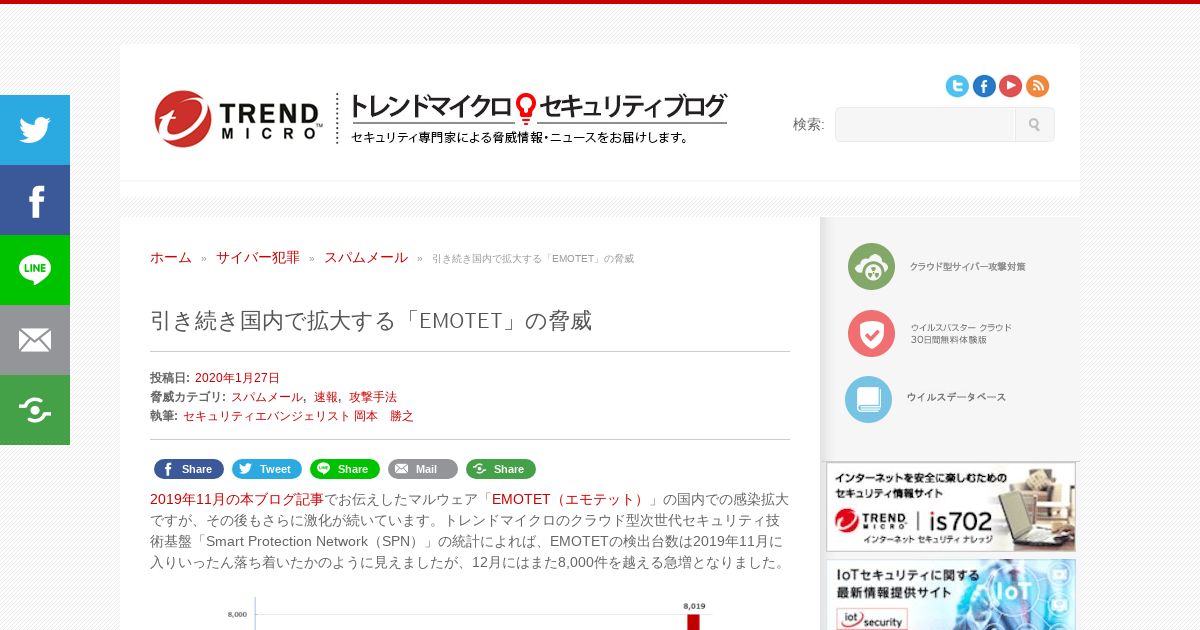Image resolution: width=1200 pixels, height=630 pixels.
Task: Click the search magnifier button
Action: pyautogui.click(x=1034, y=125)
